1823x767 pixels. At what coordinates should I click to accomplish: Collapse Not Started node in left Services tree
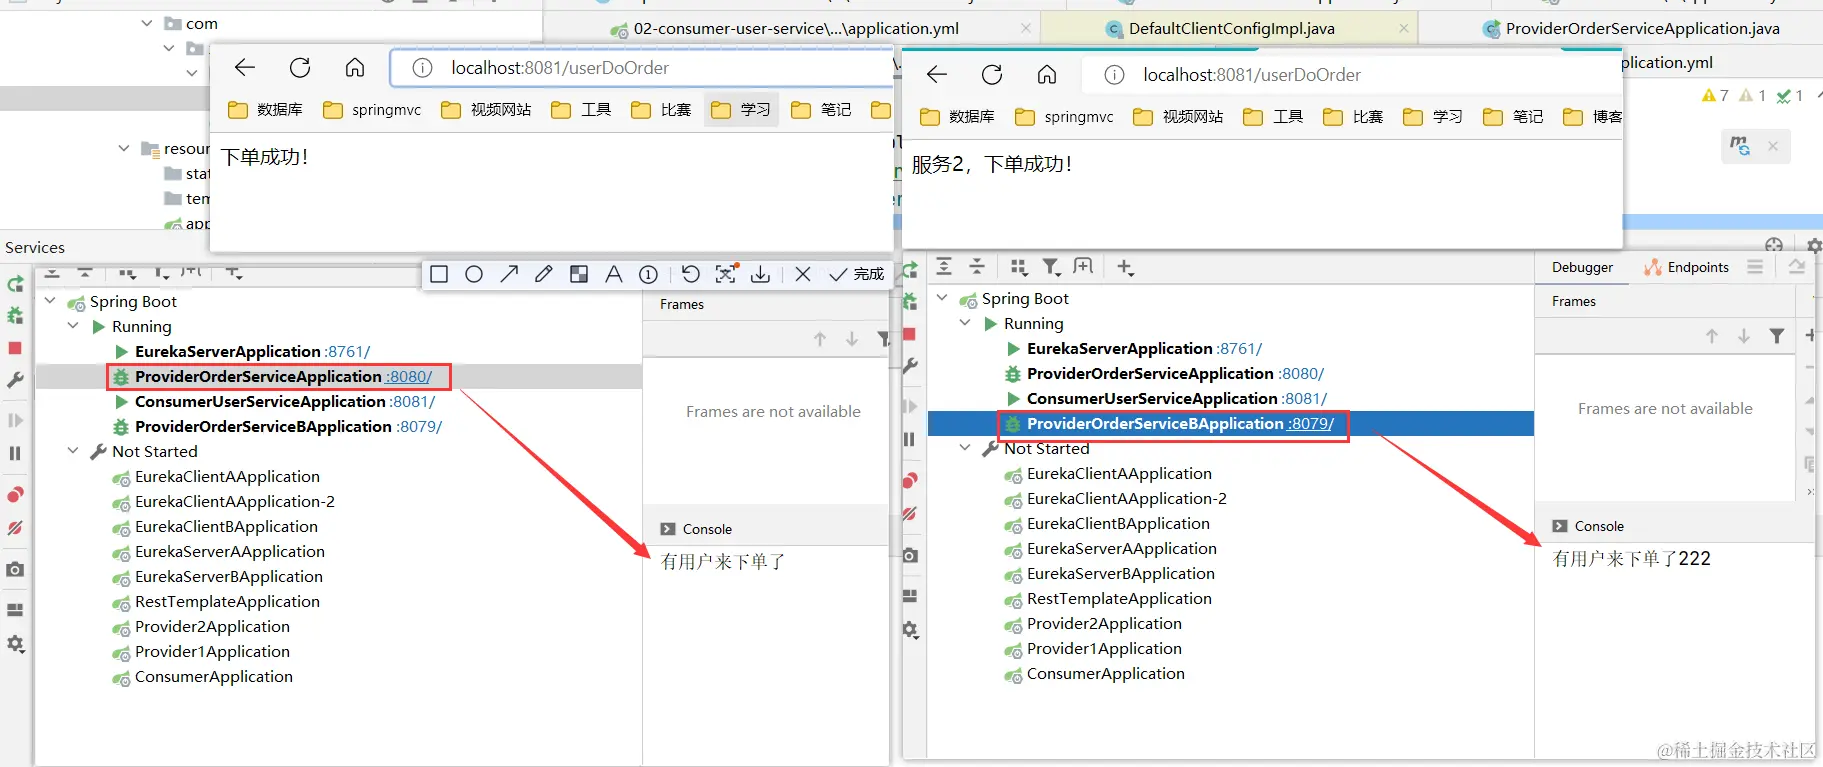pos(73,451)
